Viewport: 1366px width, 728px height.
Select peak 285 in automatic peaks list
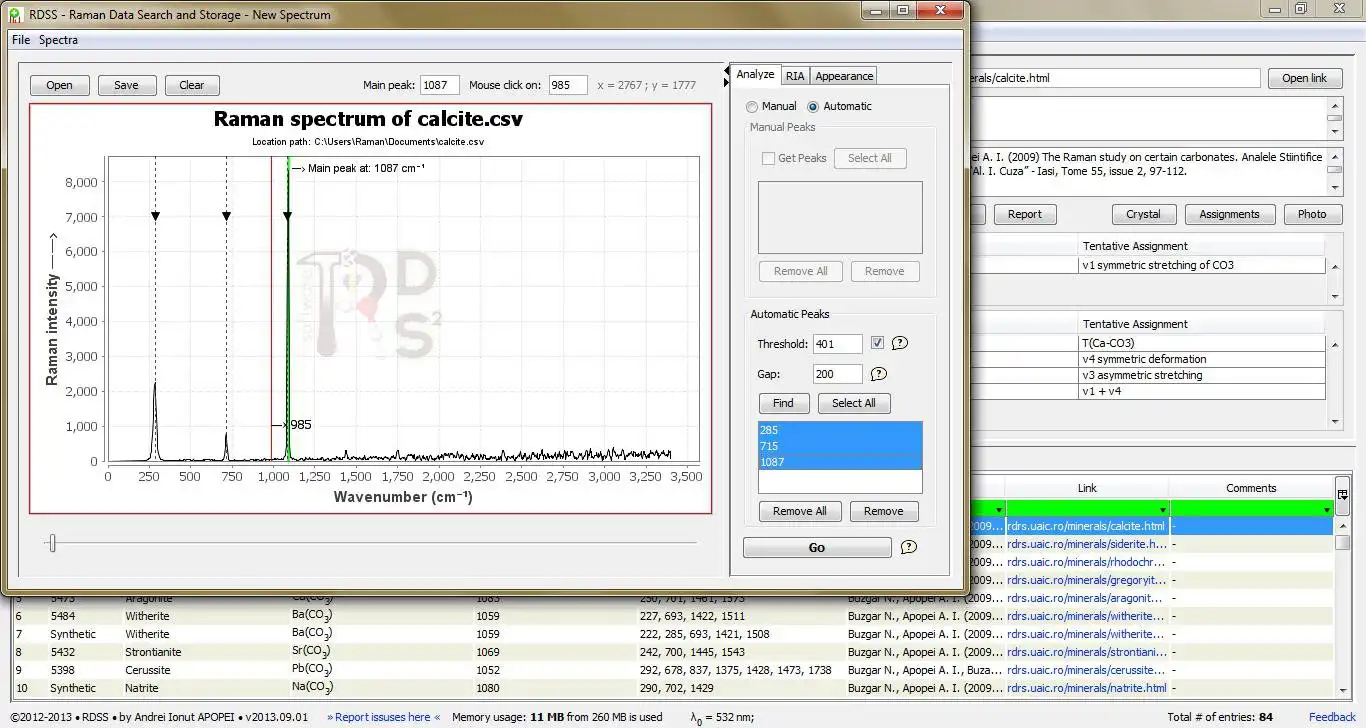click(840, 430)
